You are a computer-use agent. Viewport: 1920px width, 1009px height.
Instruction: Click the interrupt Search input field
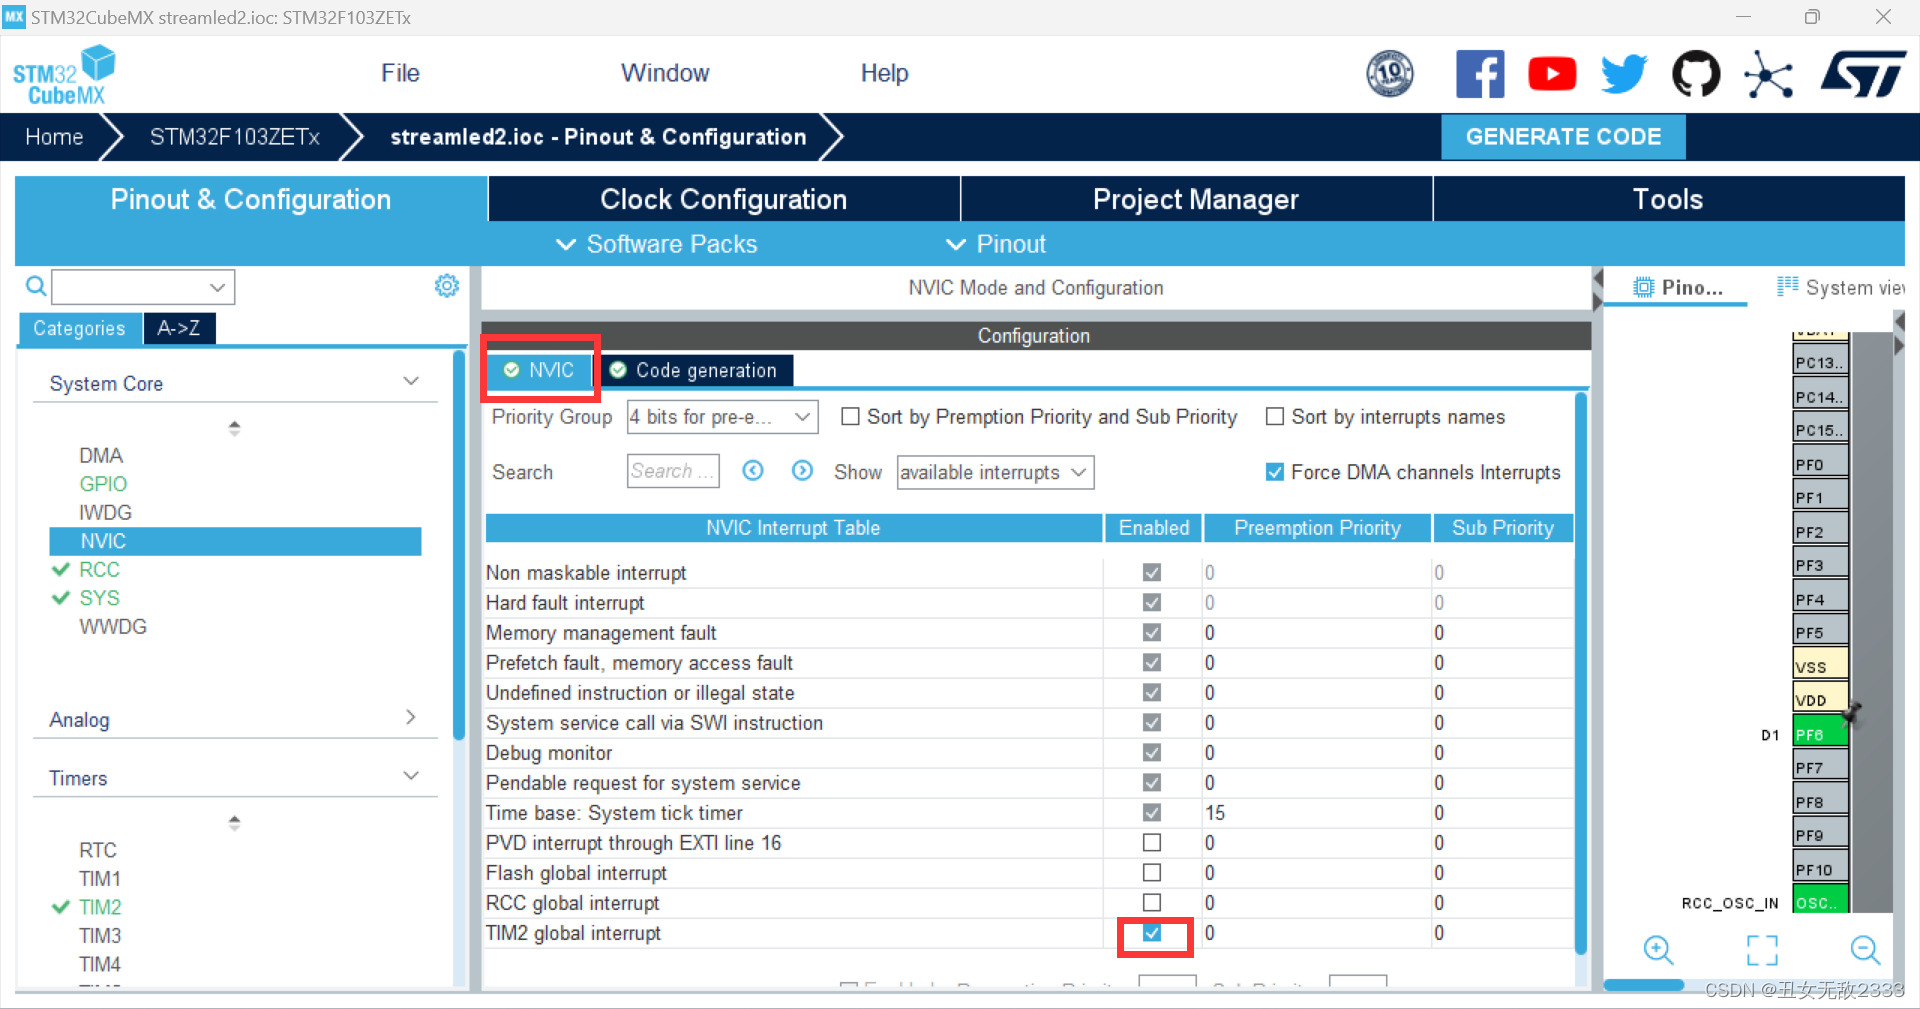point(672,471)
